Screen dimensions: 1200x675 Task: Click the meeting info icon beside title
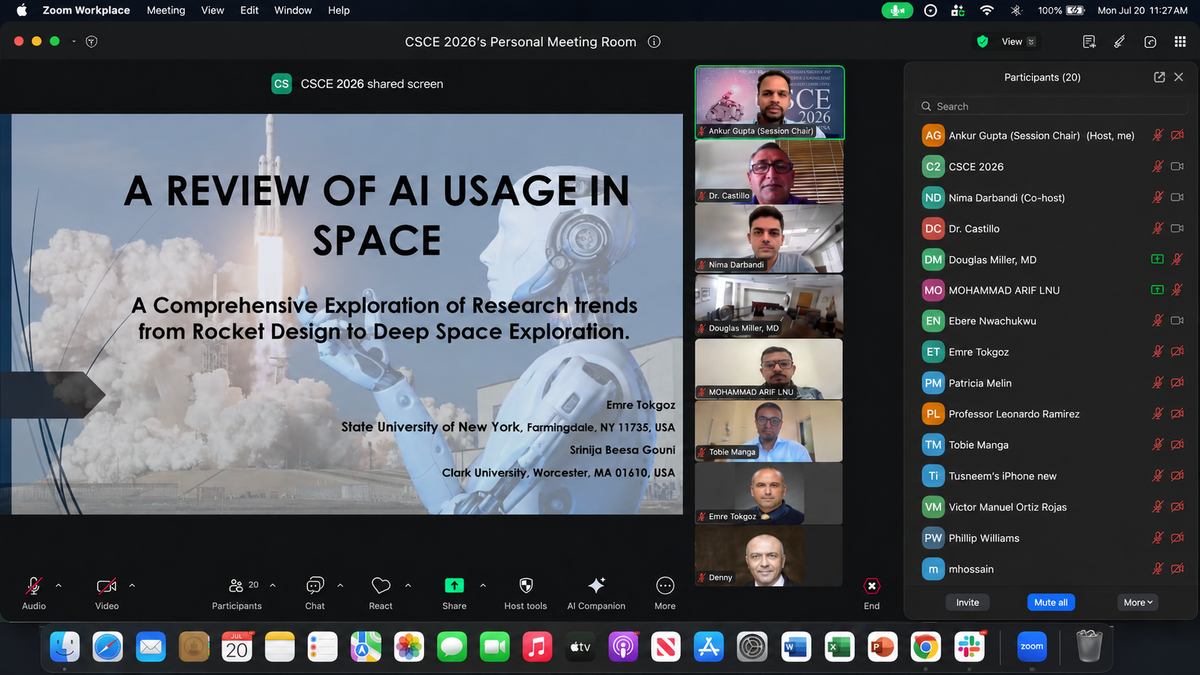point(654,42)
